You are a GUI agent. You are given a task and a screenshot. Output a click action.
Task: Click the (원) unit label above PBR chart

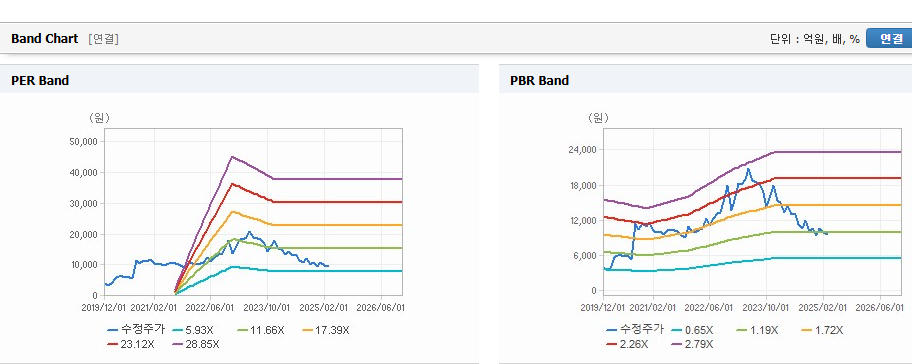coord(597,118)
